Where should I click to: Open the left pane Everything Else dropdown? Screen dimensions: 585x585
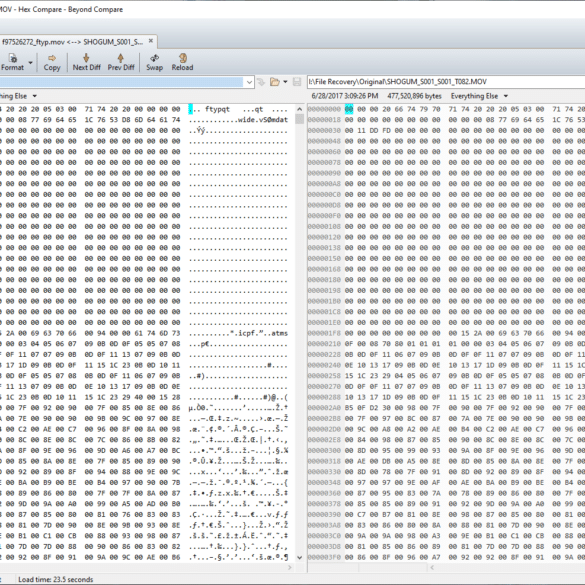click(x=35, y=96)
